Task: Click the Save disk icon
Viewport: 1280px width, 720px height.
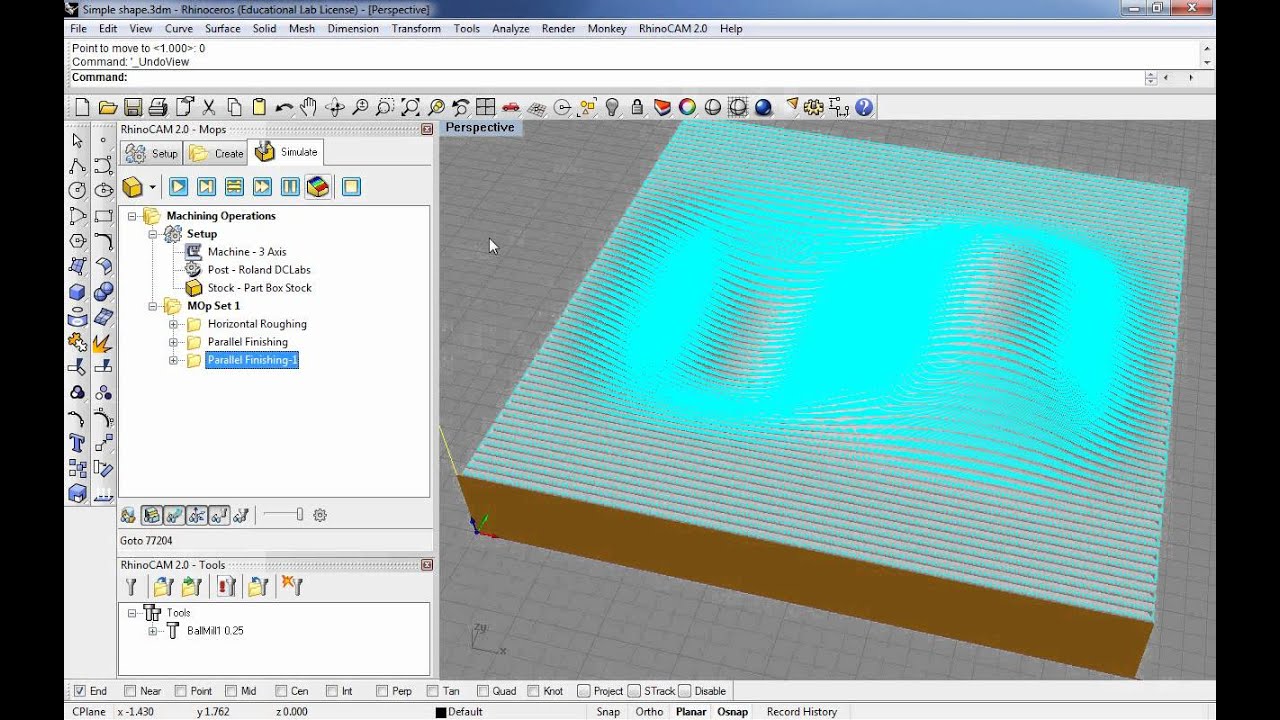Action: click(133, 107)
